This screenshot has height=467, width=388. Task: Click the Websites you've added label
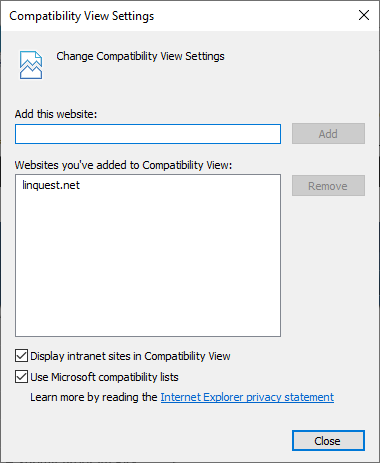pos(123,165)
